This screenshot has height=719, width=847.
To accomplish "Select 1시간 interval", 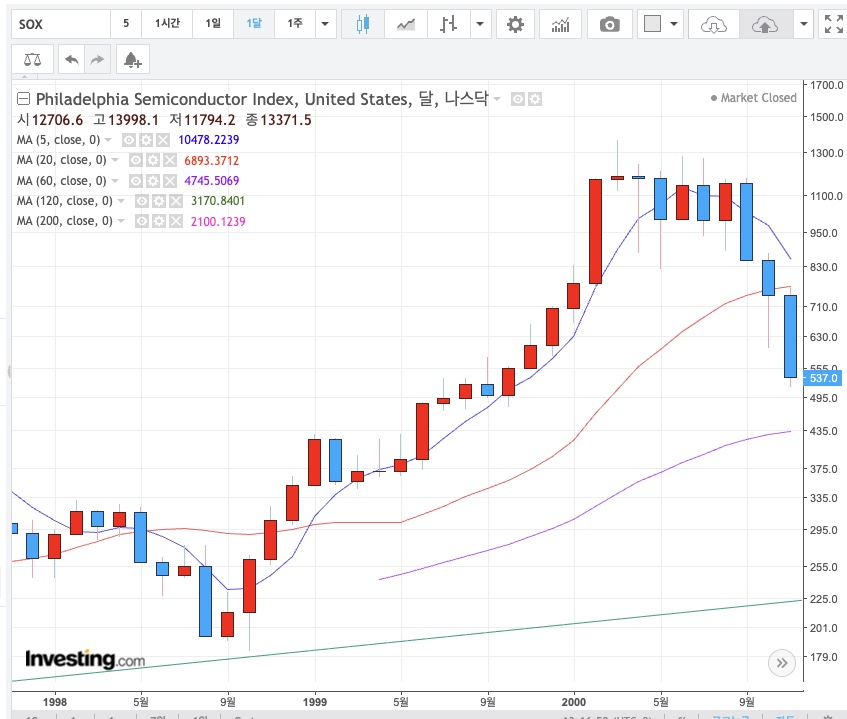I will click(167, 24).
